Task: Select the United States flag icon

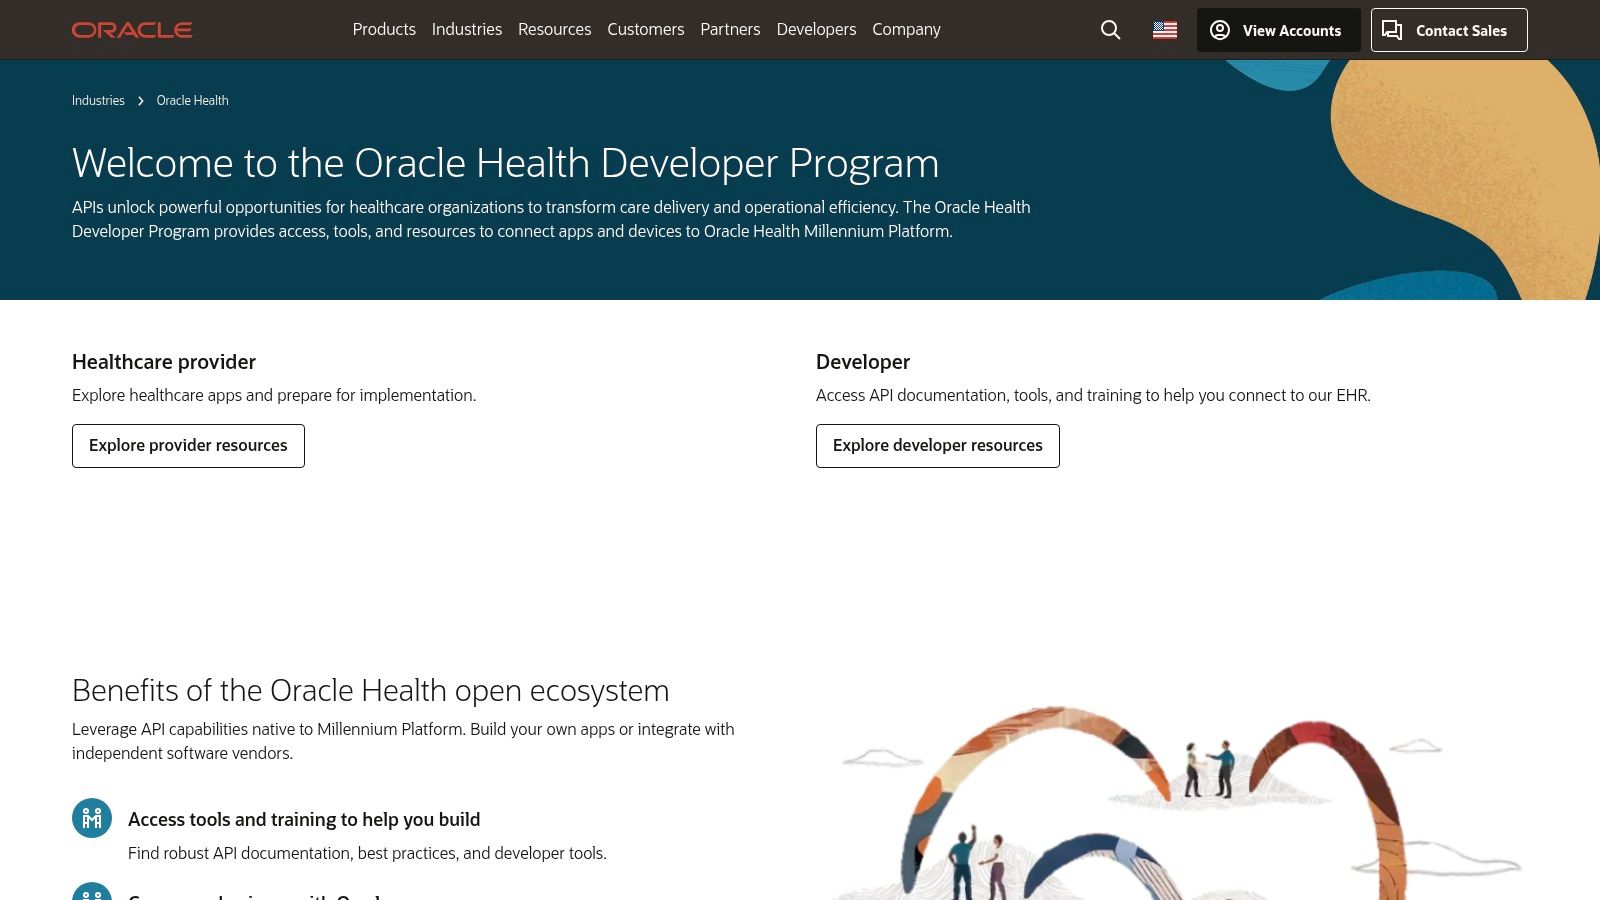Action: [x=1164, y=30]
